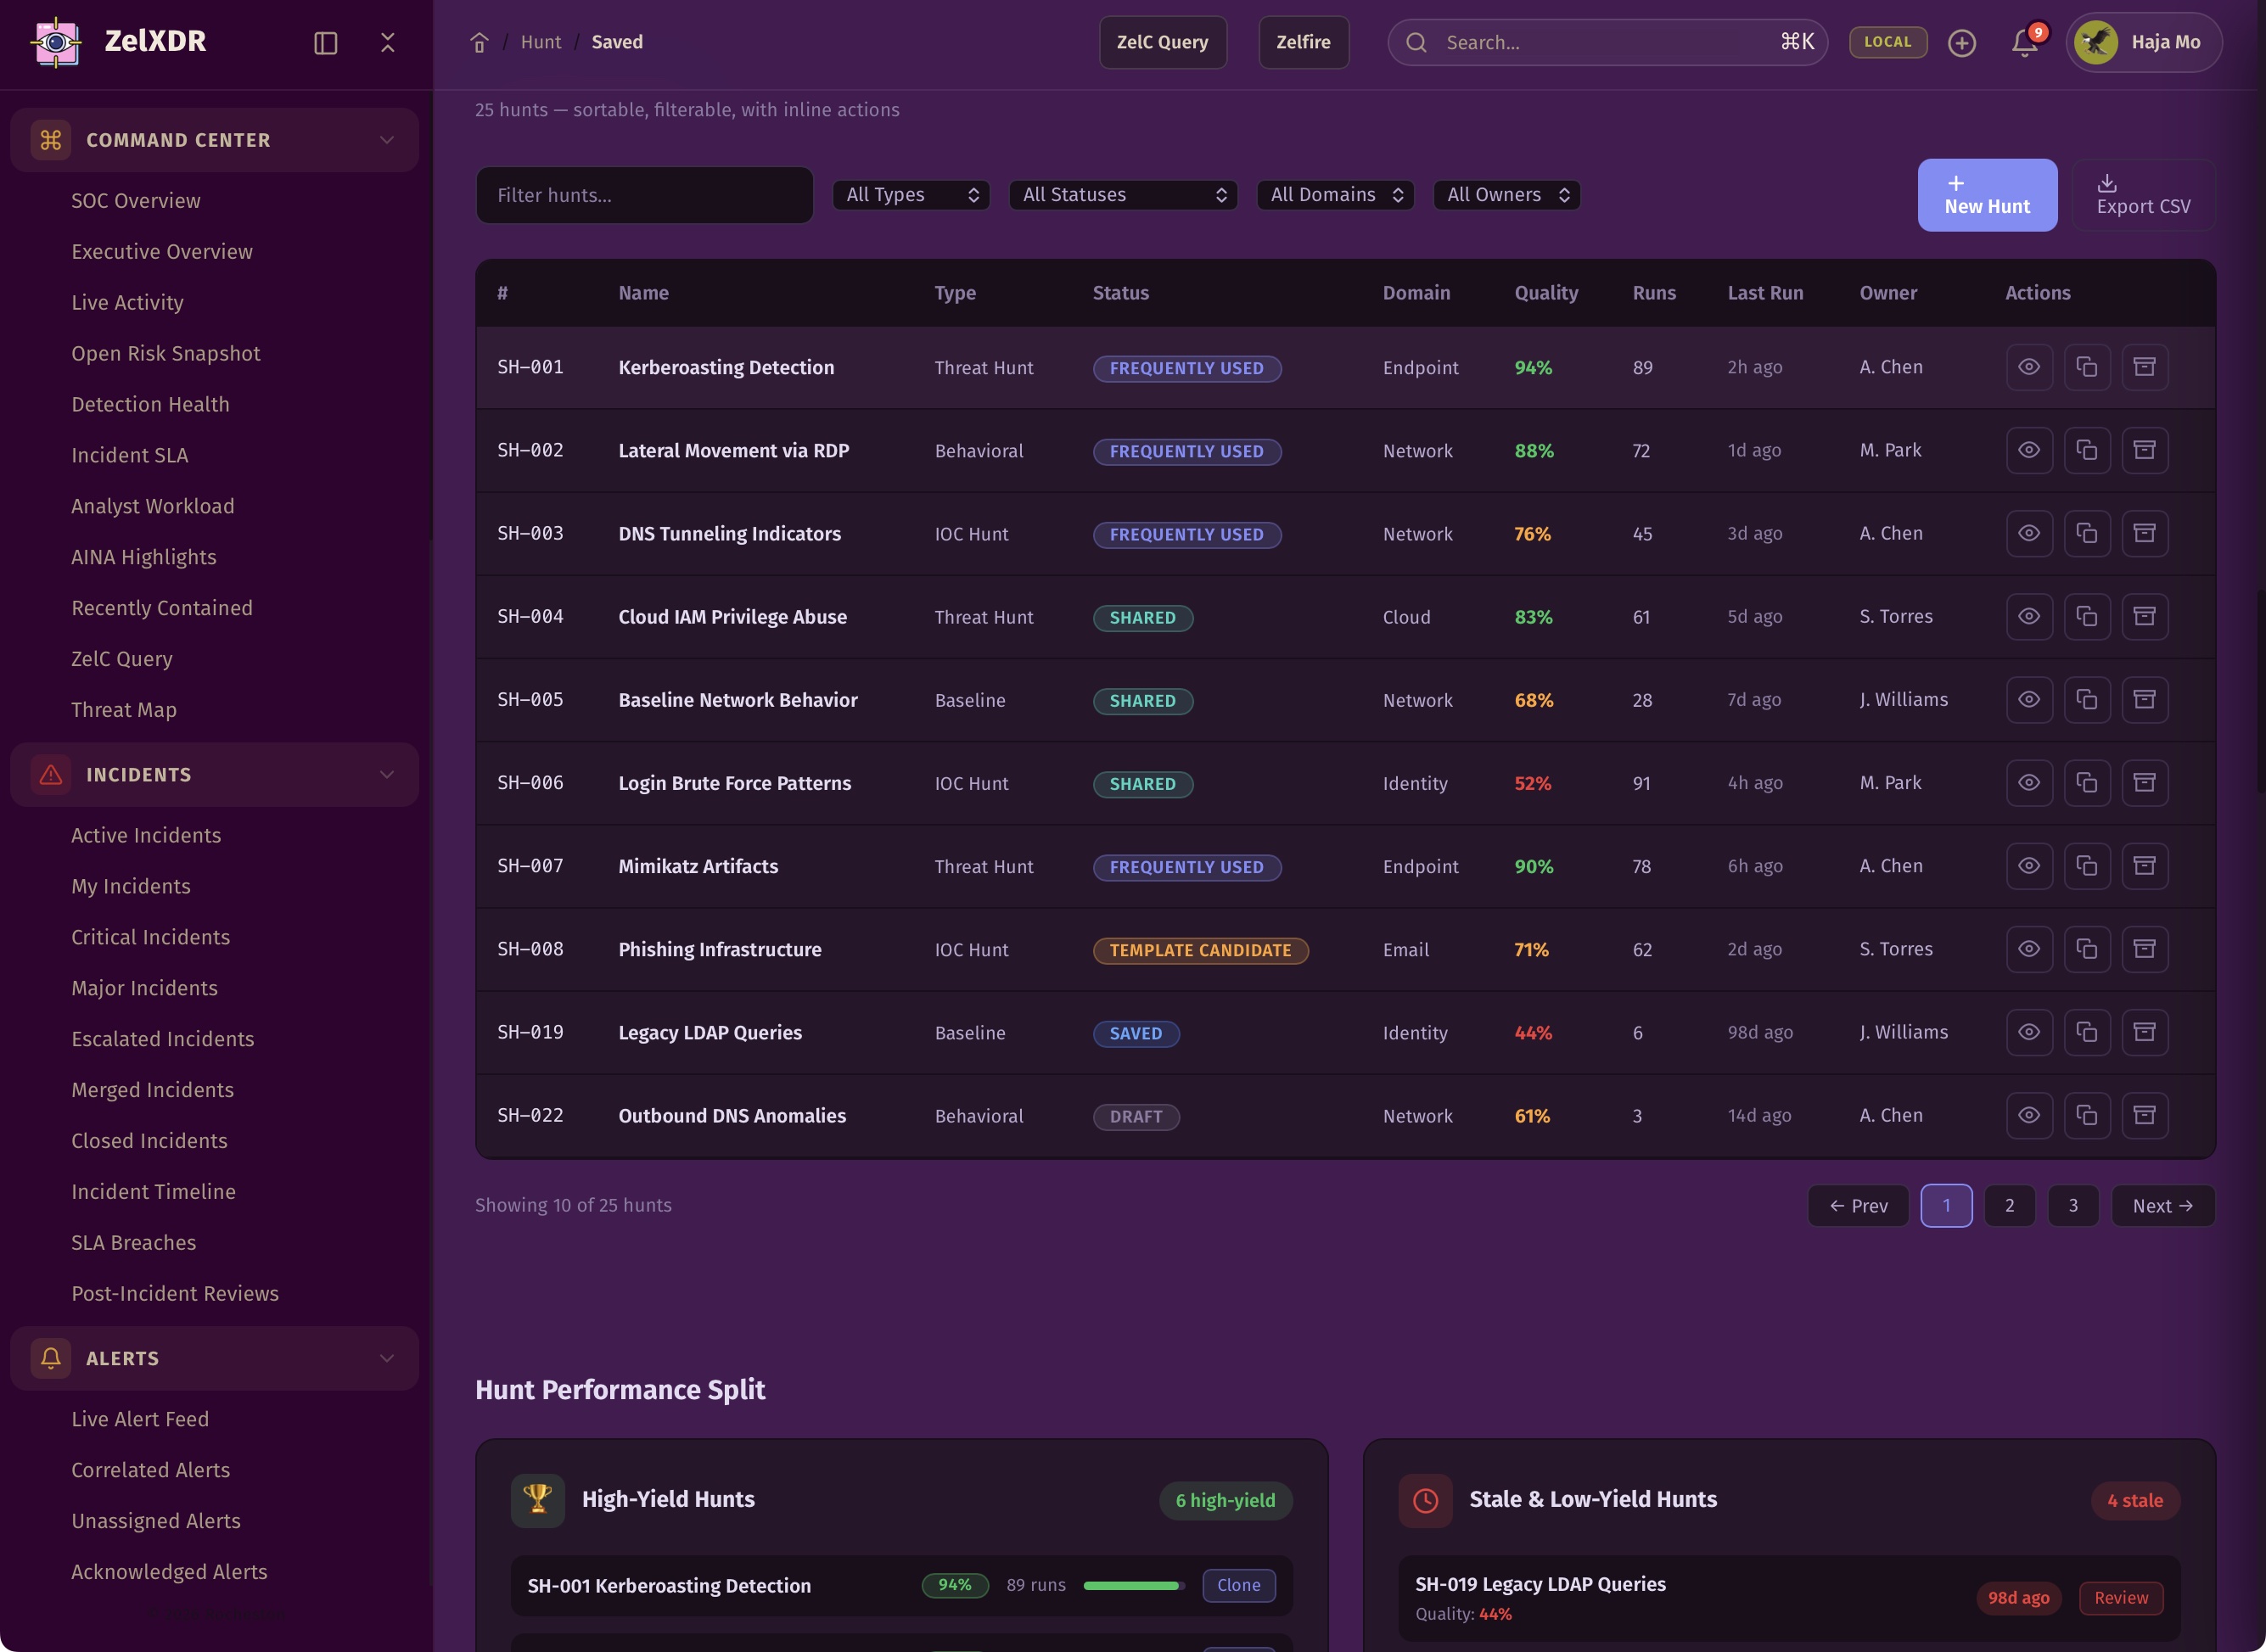Go to Active Incidents menu item

pyautogui.click(x=146, y=835)
